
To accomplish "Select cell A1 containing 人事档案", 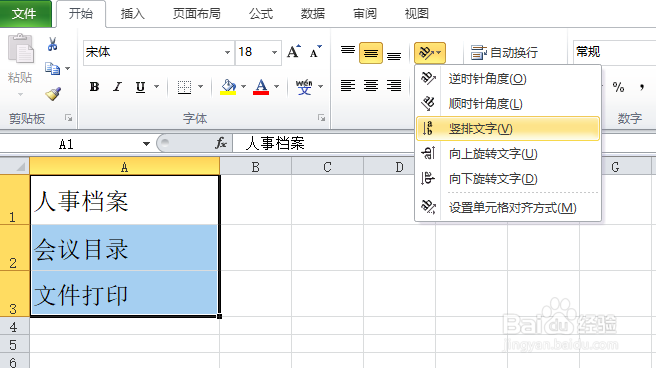I will pos(125,200).
